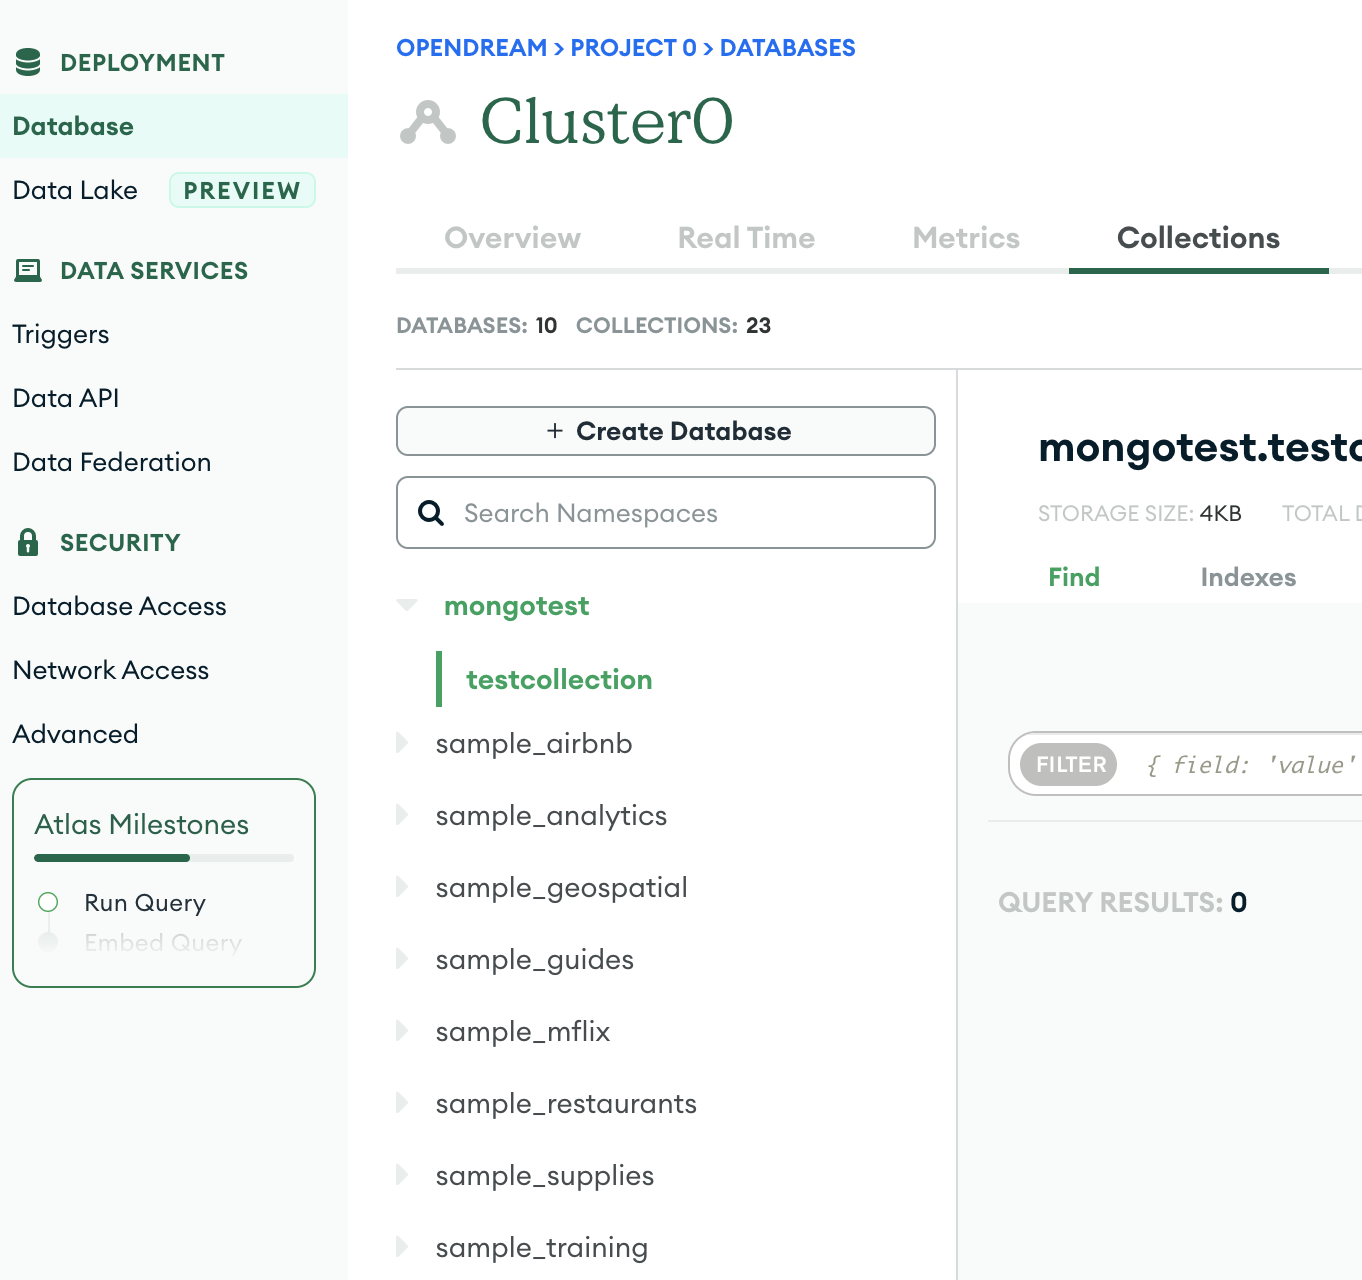1362x1280 pixels.
Task: Open Database in the sidebar
Action: tap(174, 126)
